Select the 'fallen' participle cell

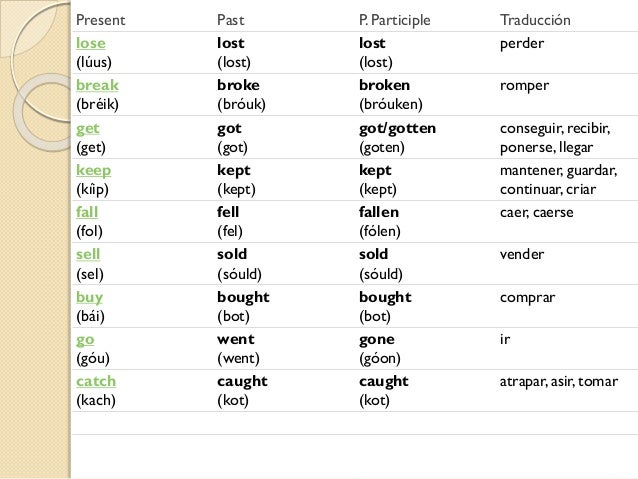tap(378, 212)
